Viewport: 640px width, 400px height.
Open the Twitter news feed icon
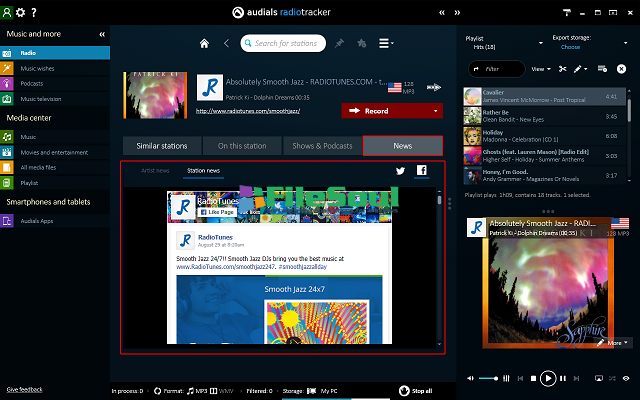pos(400,171)
